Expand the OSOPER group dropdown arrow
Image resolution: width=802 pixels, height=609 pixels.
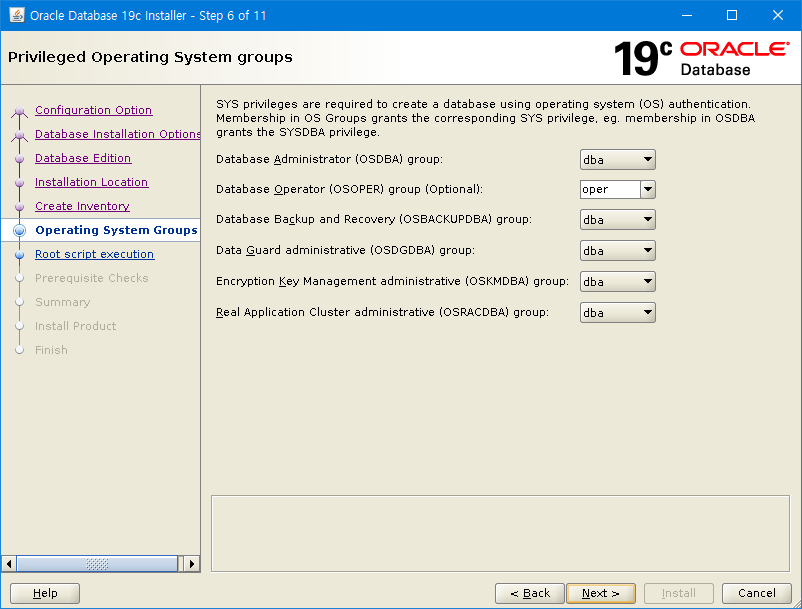pos(648,190)
